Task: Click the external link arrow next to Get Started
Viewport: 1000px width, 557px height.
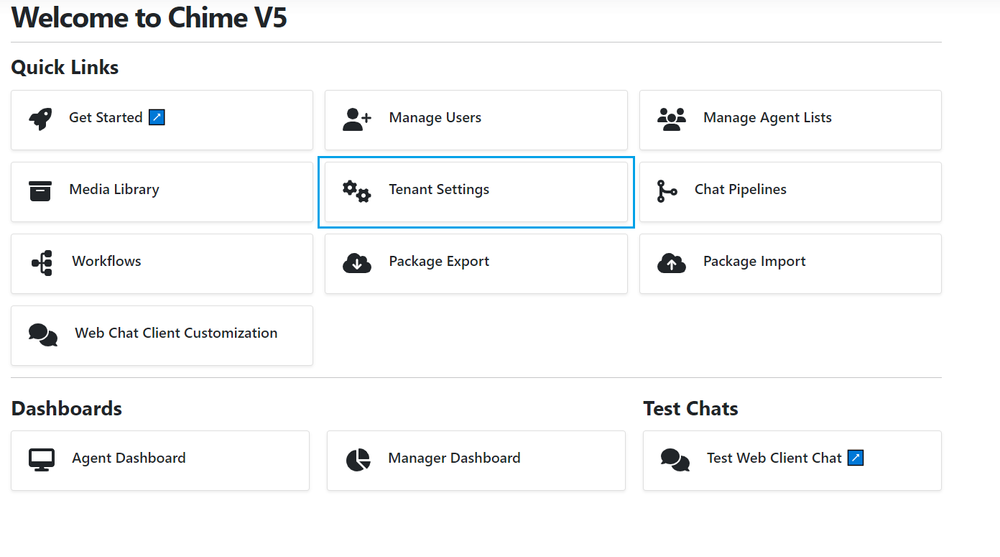Action: pos(156,118)
